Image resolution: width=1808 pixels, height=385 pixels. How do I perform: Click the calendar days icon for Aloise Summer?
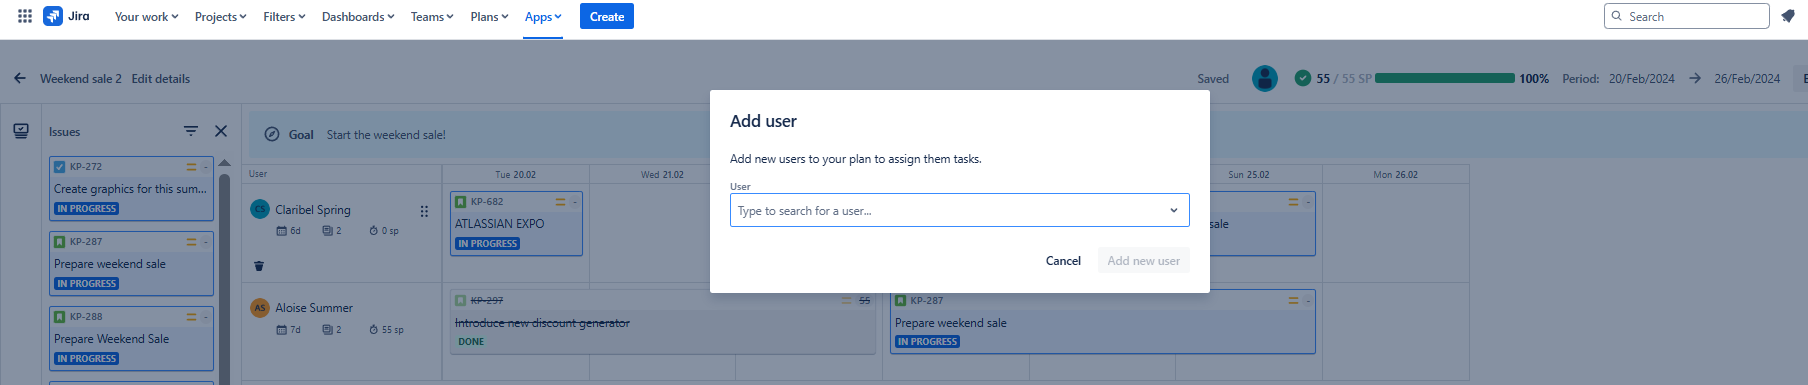[282, 330]
